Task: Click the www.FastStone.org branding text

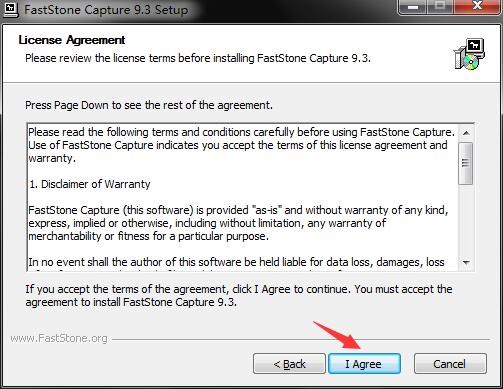Action: coord(59,338)
